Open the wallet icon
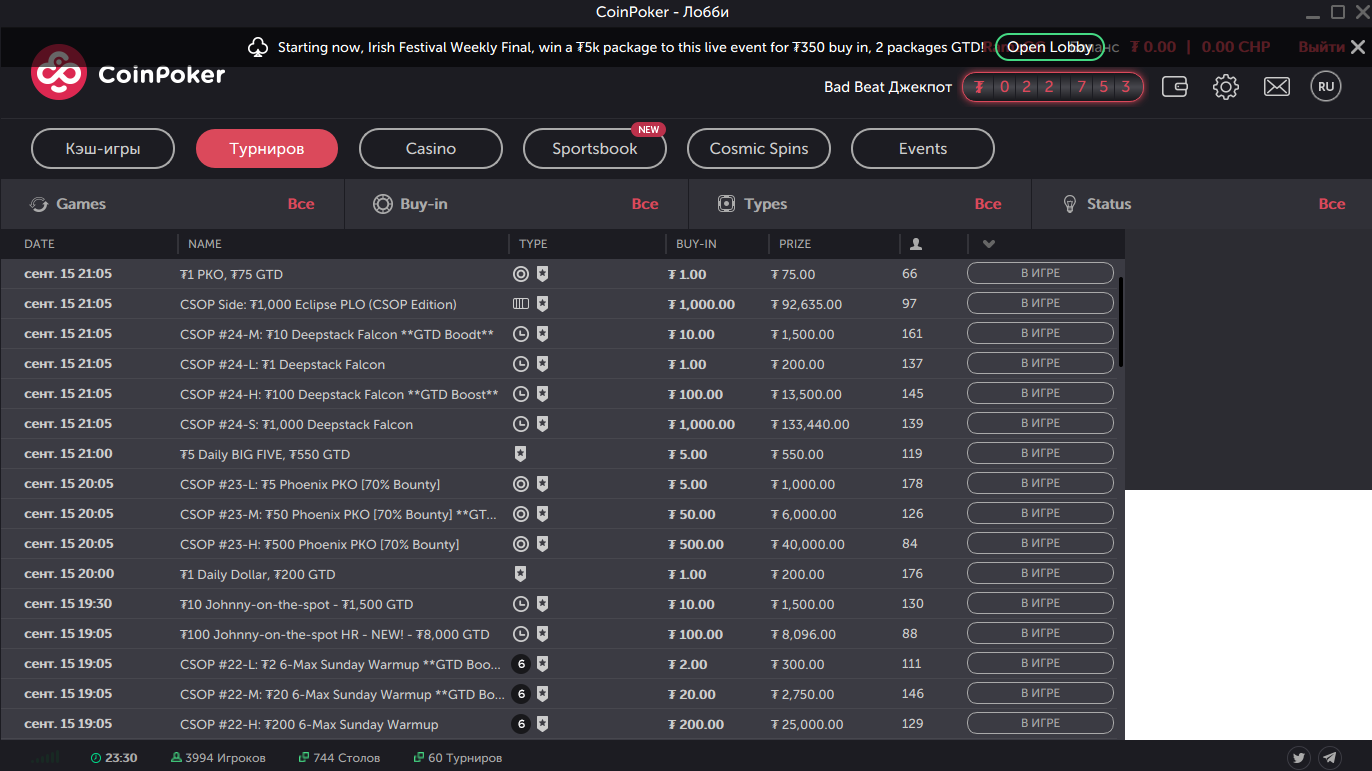The width and height of the screenshot is (1372, 771). [x=1175, y=87]
